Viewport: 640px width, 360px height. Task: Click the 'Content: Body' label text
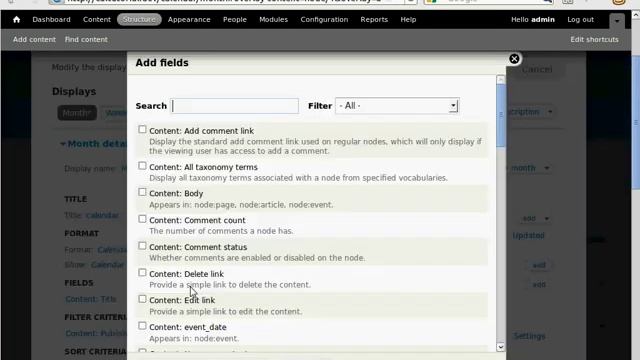pos(176,193)
